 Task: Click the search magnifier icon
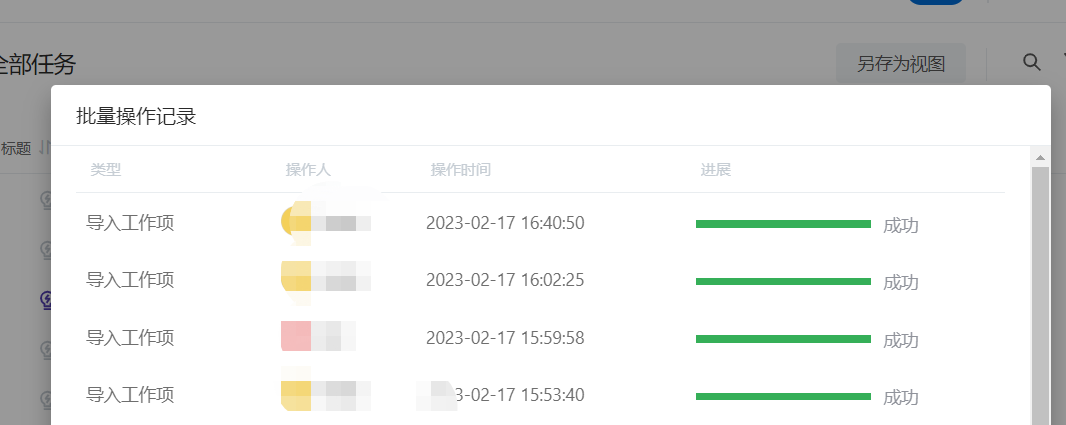tap(1031, 63)
